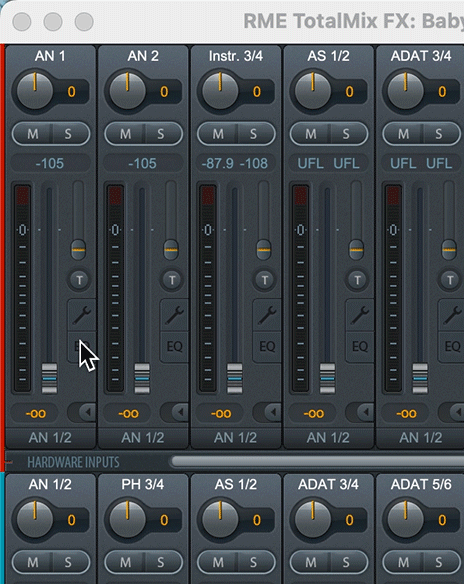Click AN 1 main volume fader handle

click(49, 378)
